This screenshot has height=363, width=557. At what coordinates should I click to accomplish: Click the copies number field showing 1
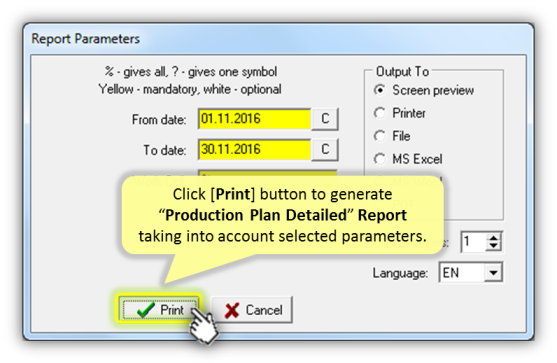tap(474, 242)
